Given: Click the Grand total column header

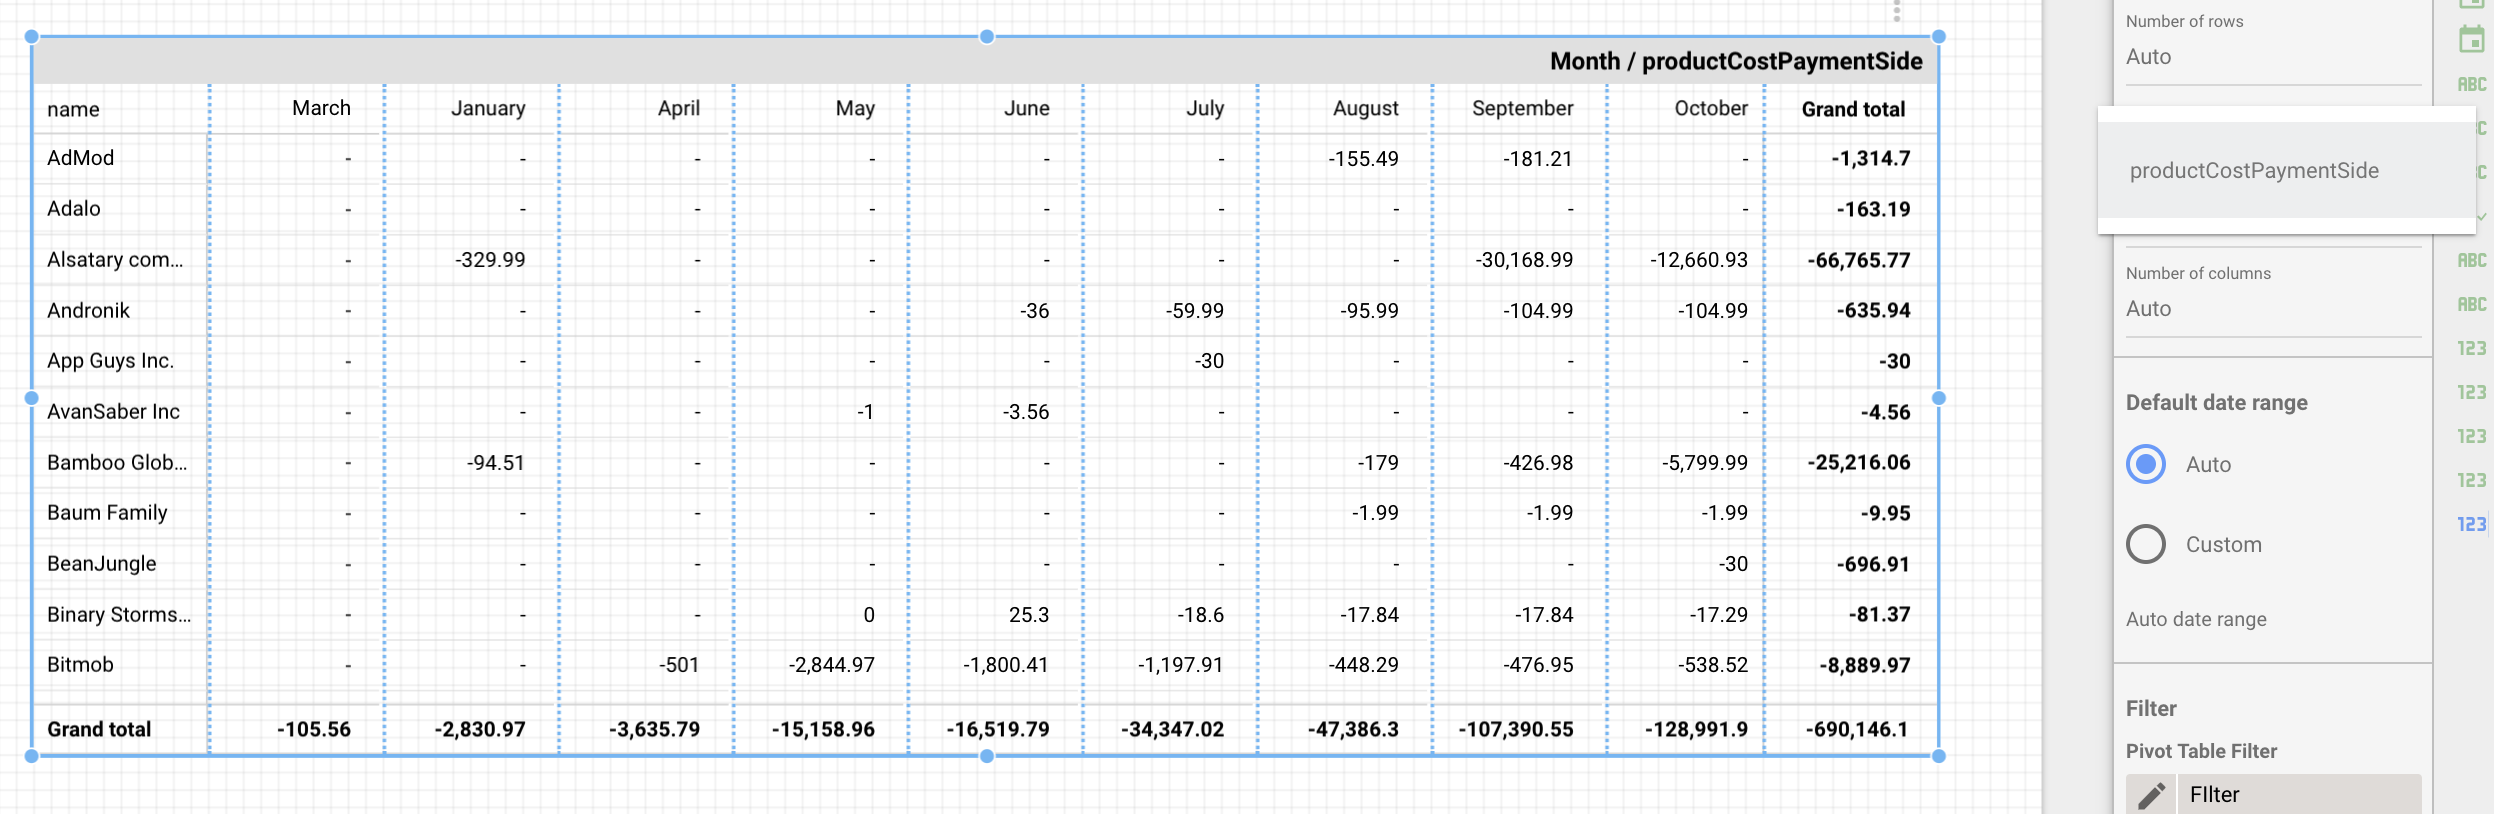Looking at the screenshot, I should [x=1853, y=109].
